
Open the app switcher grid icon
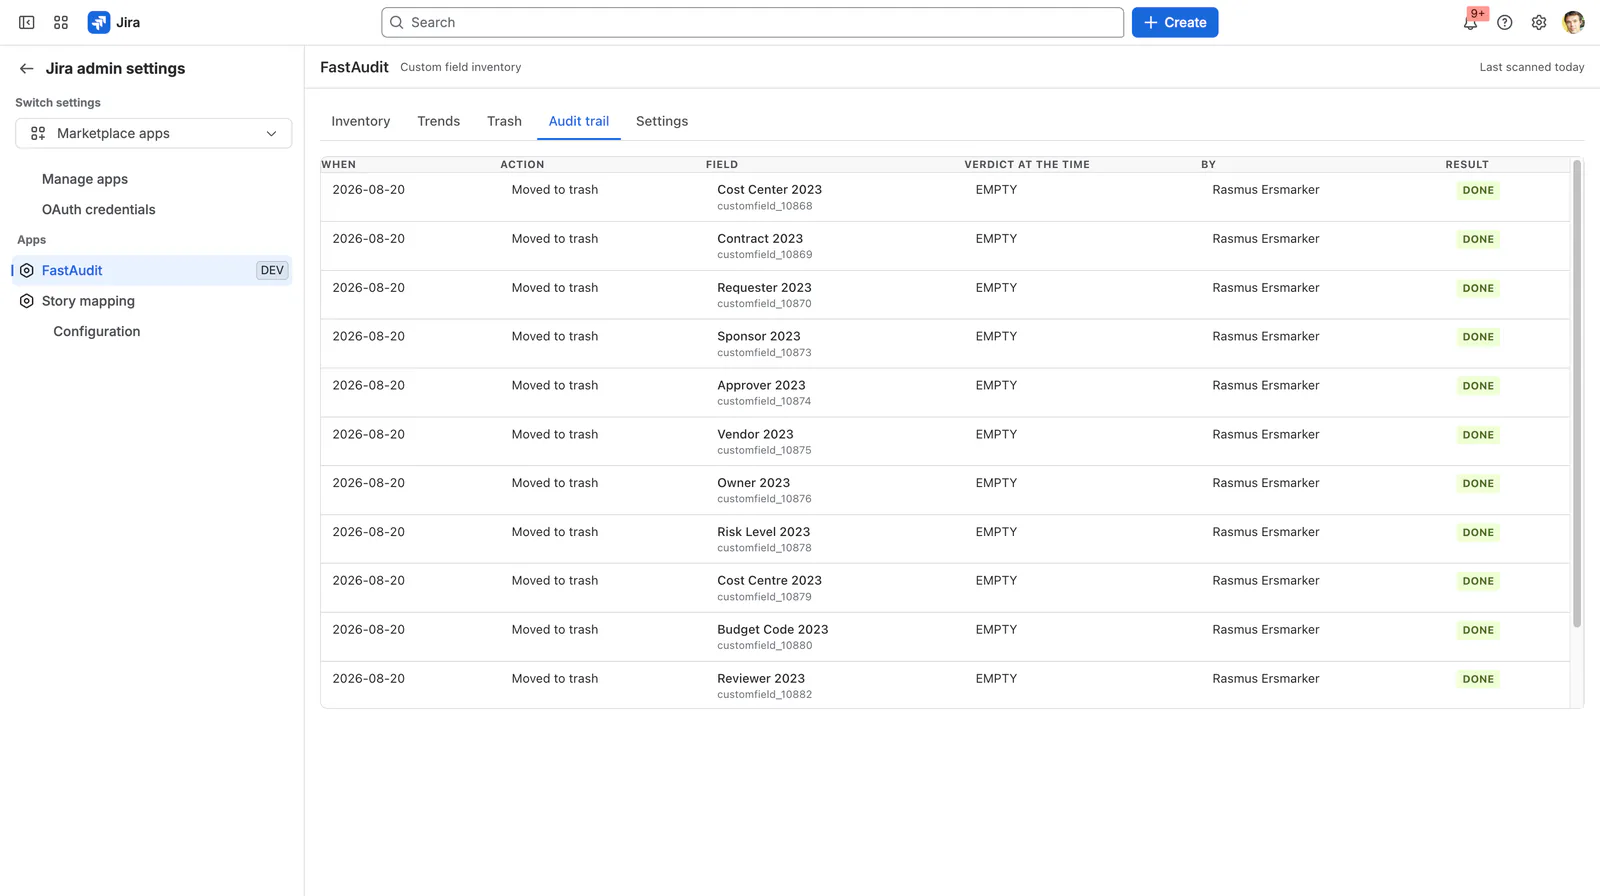pos(61,22)
